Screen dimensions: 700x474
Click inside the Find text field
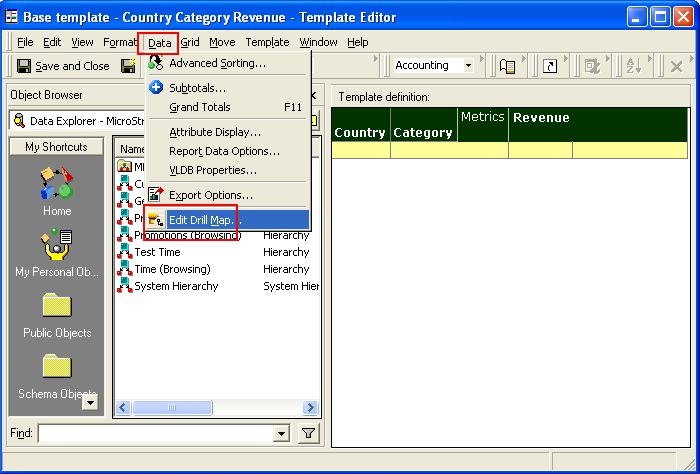pyautogui.click(x=155, y=433)
